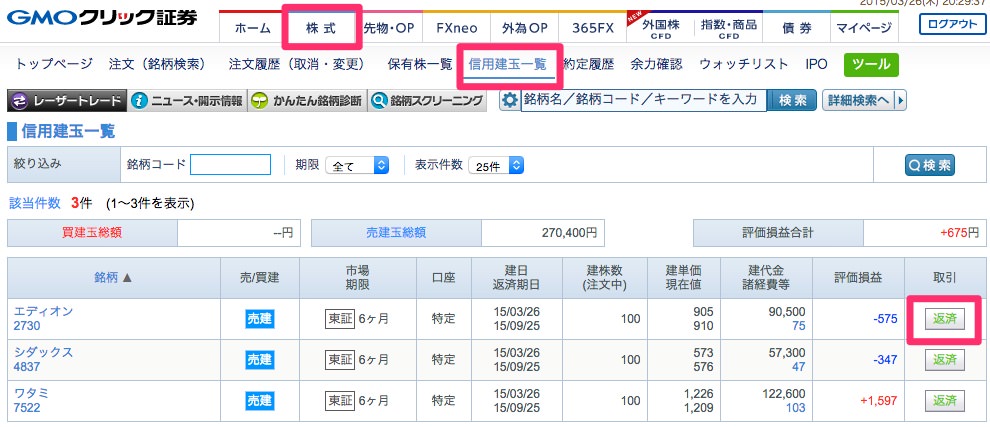Viewport: 990px width, 427px height.
Task: Click 返済 button for エディオン row
Action: [945, 319]
